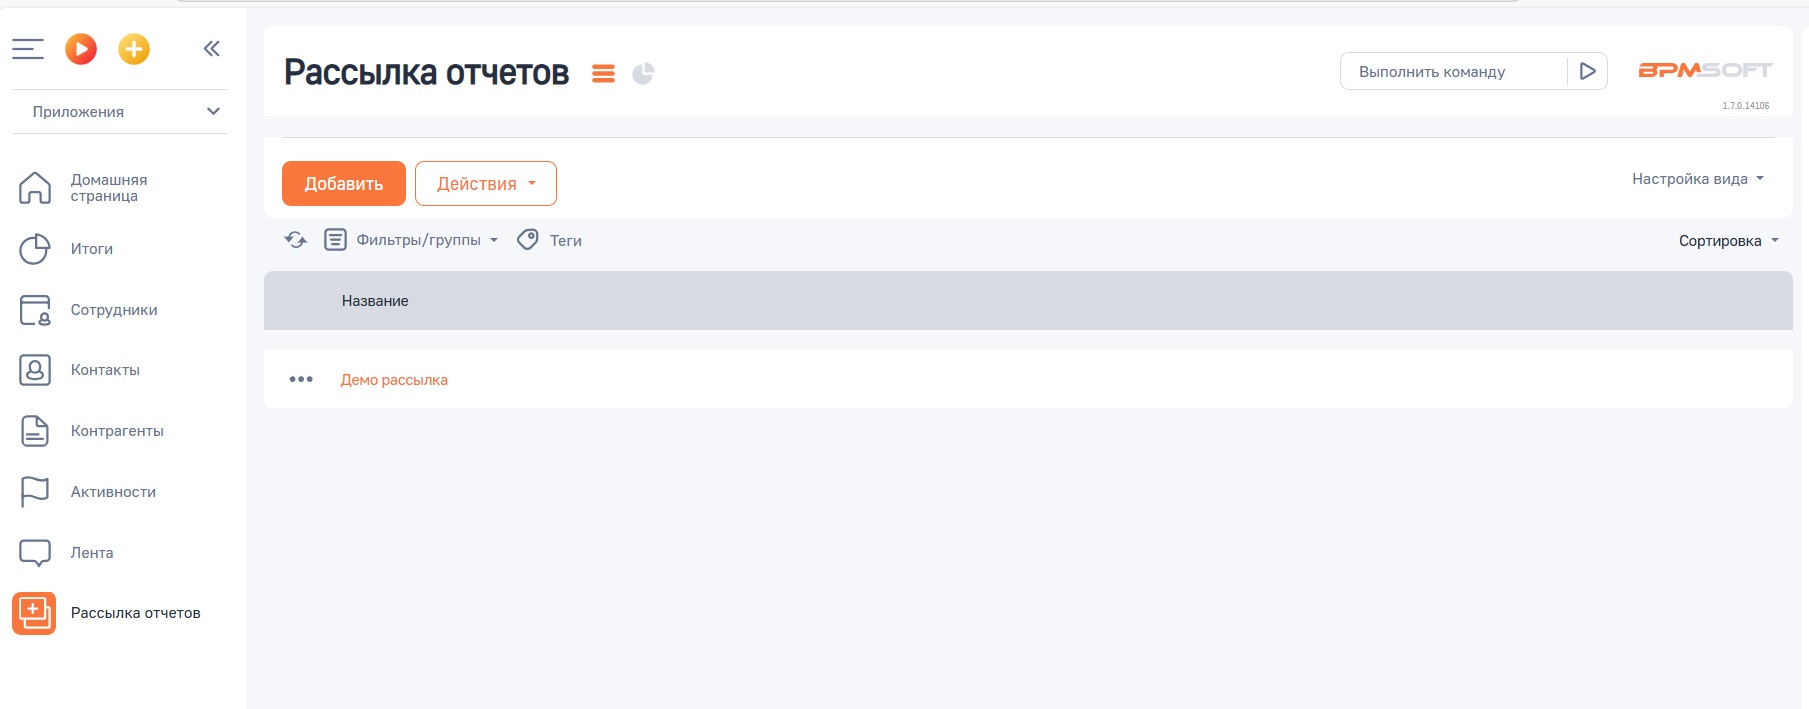Open the Действия dropdown menu
The height and width of the screenshot is (709, 1809).
pos(486,183)
